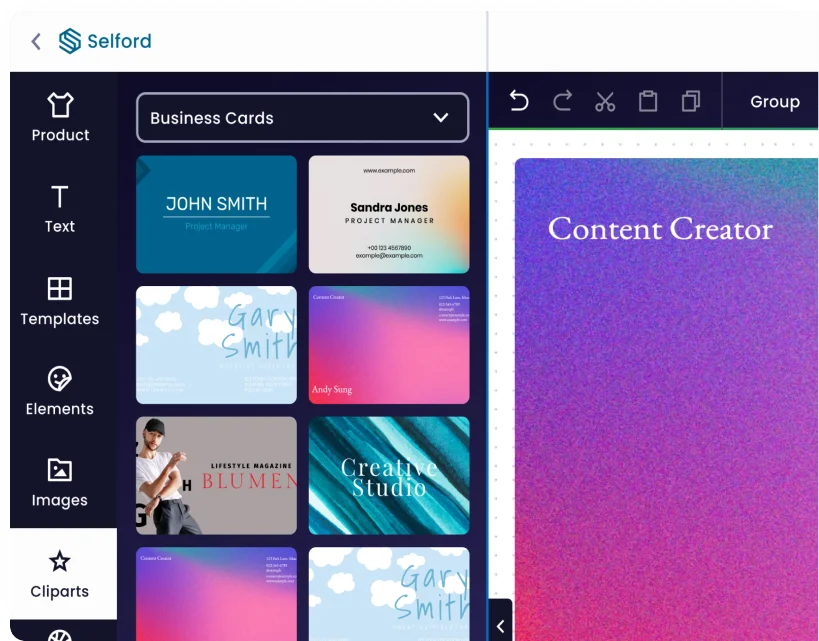Collapse the side panel with arrow toggle

pos(500,626)
